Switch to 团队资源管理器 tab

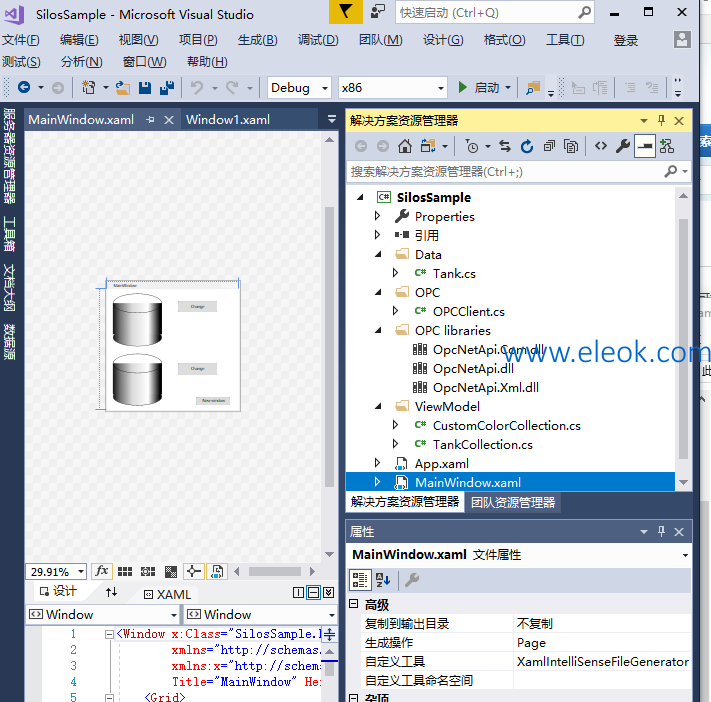(513, 502)
